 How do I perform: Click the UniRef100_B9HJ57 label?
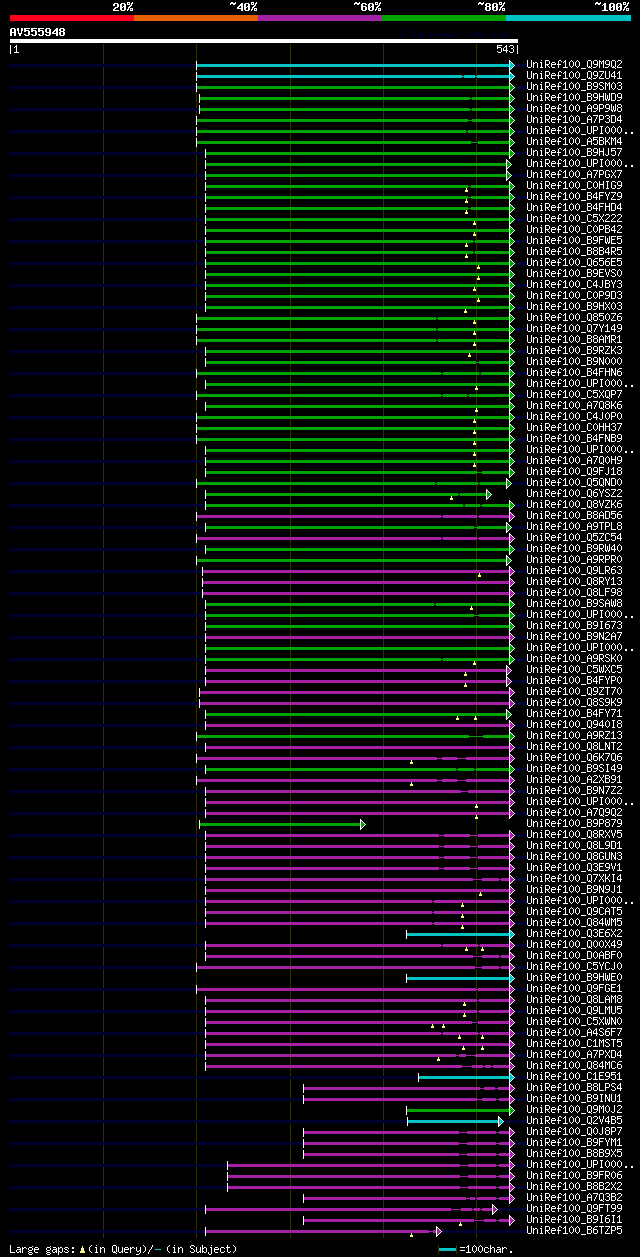point(574,152)
